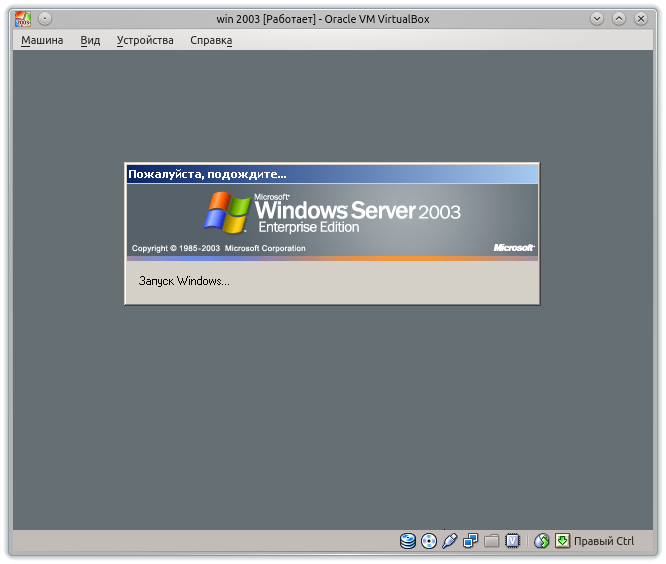Open the Машина menu
This screenshot has width=666, height=564.
point(42,40)
